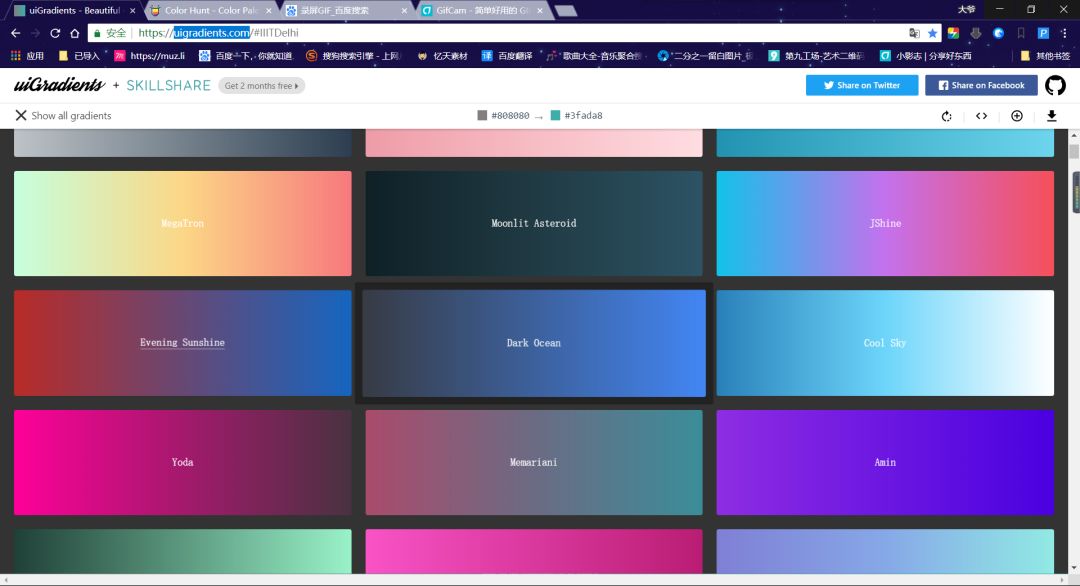Viewport: 1080px width, 586px height.
Task: Select the Moonlit Asteroid gradient card
Action: click(x=534, y=223)
